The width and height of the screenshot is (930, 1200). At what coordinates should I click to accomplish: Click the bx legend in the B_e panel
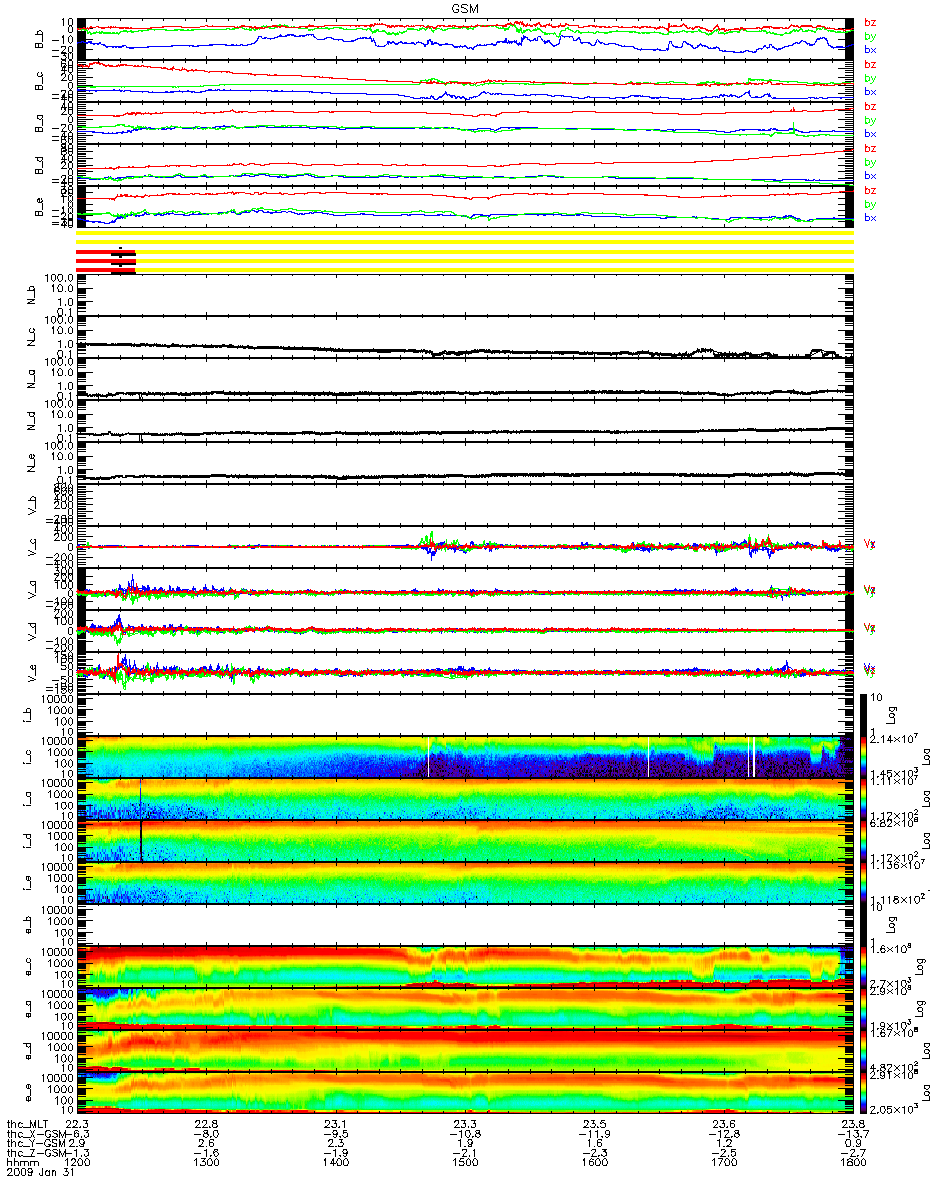coord(870,217)
